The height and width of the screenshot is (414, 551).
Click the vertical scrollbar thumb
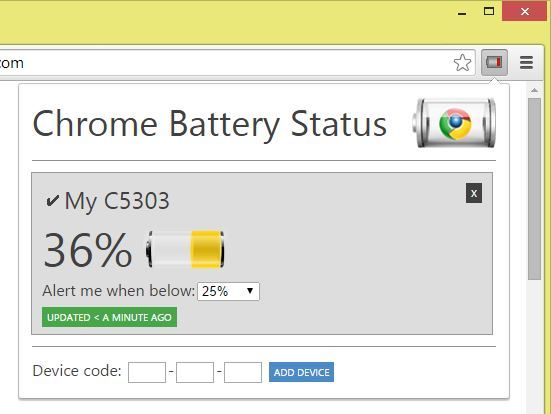coord(534,189)
